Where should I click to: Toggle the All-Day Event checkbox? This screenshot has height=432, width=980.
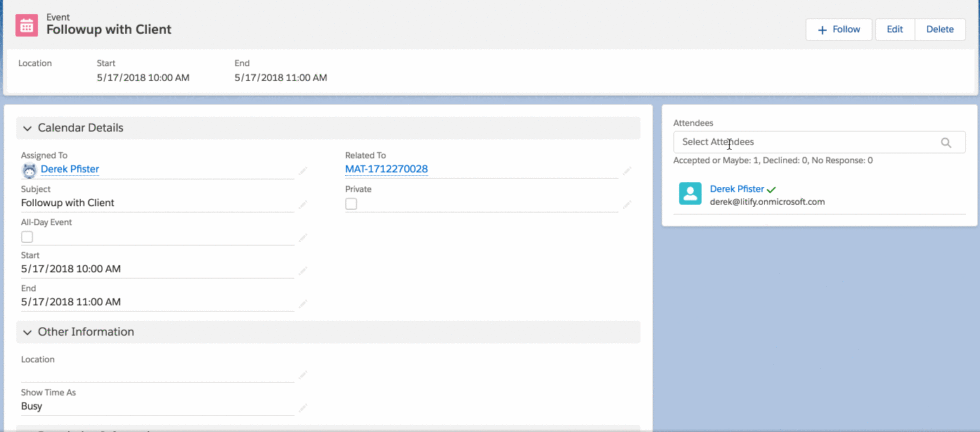click(x=27, y=237)
